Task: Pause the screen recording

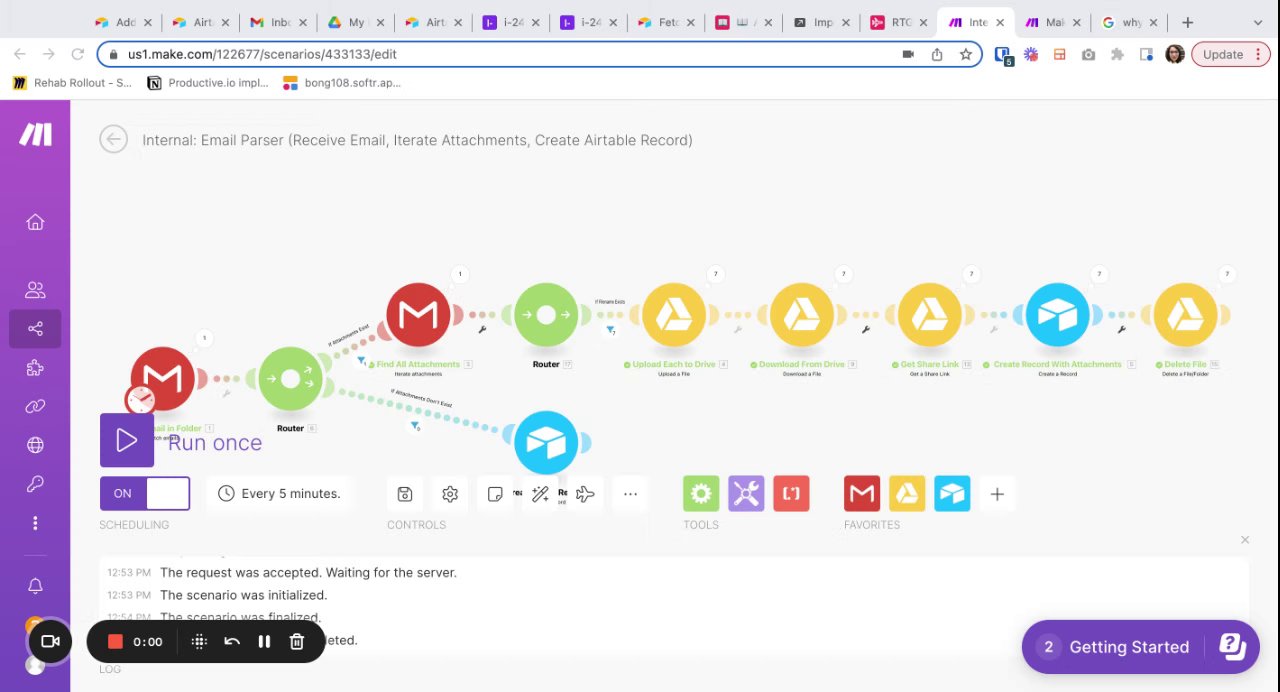Action: [264, 642]
